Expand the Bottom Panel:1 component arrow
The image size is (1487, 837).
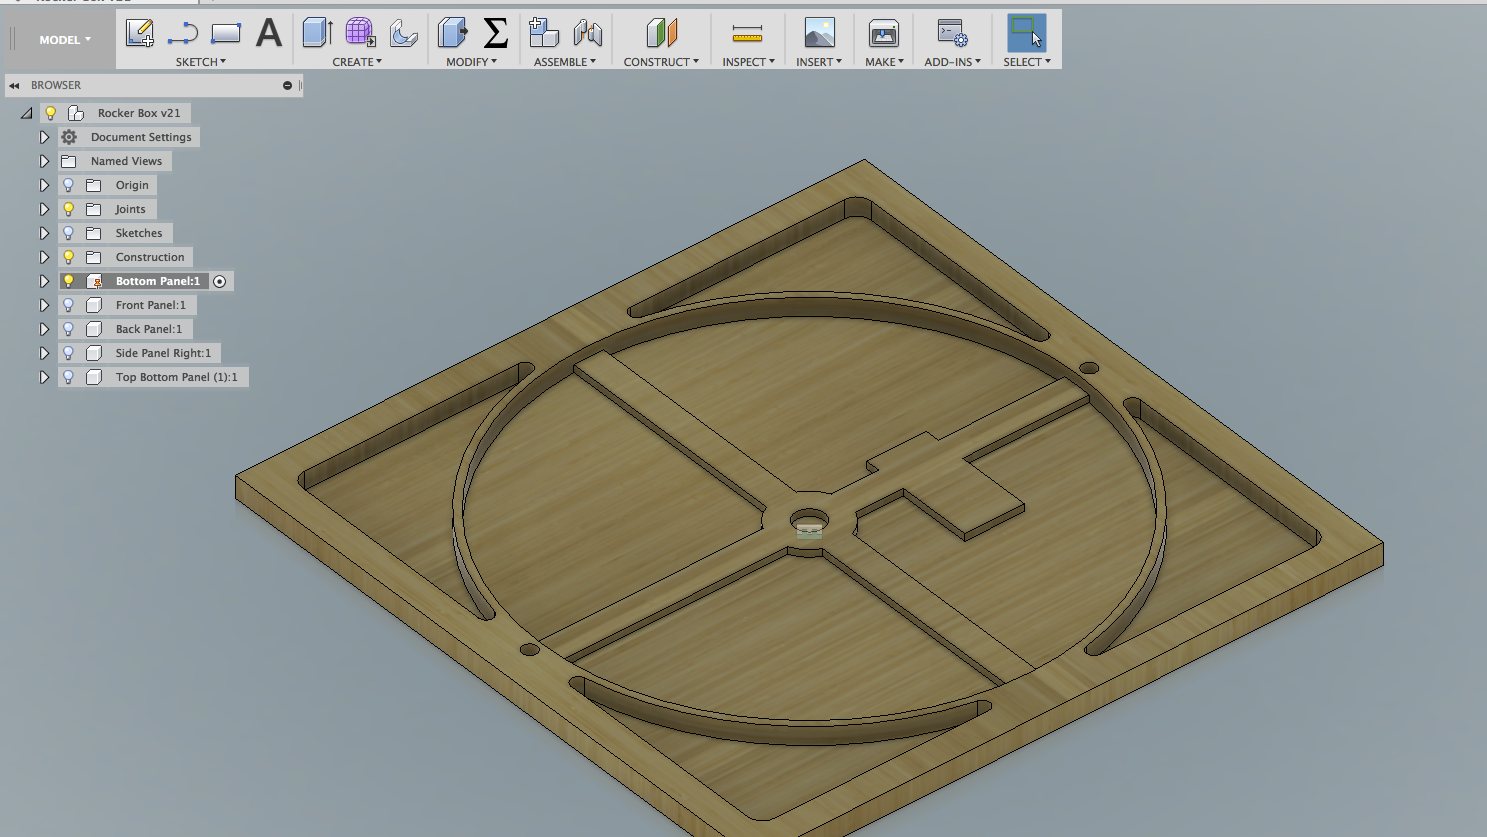44,281
